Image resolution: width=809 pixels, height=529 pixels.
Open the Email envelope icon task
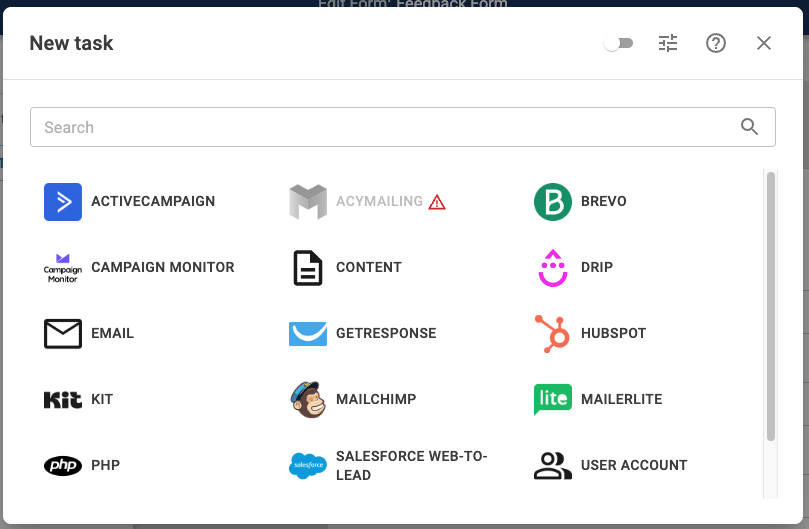(x=62, y=333)
